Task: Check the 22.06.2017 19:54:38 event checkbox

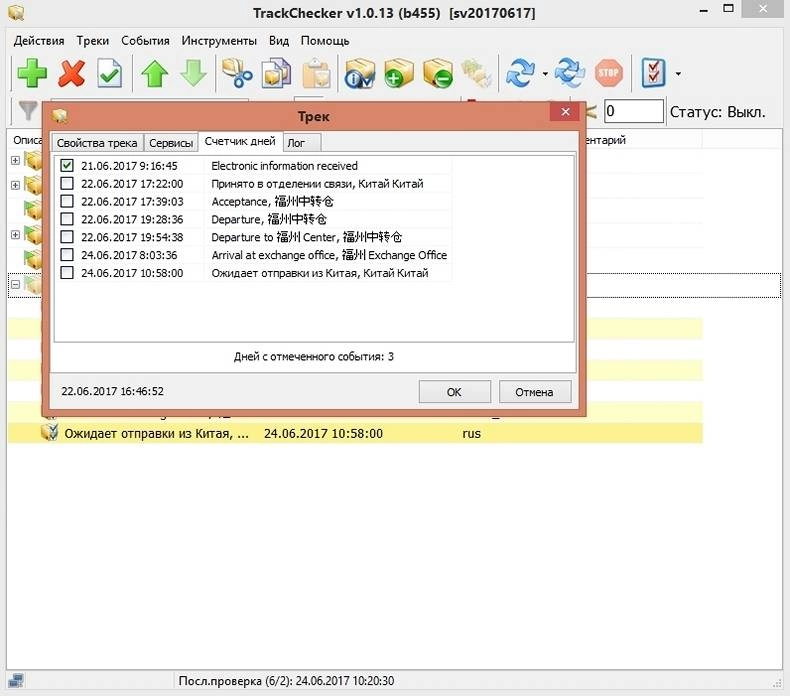Action: click(67, 236)
